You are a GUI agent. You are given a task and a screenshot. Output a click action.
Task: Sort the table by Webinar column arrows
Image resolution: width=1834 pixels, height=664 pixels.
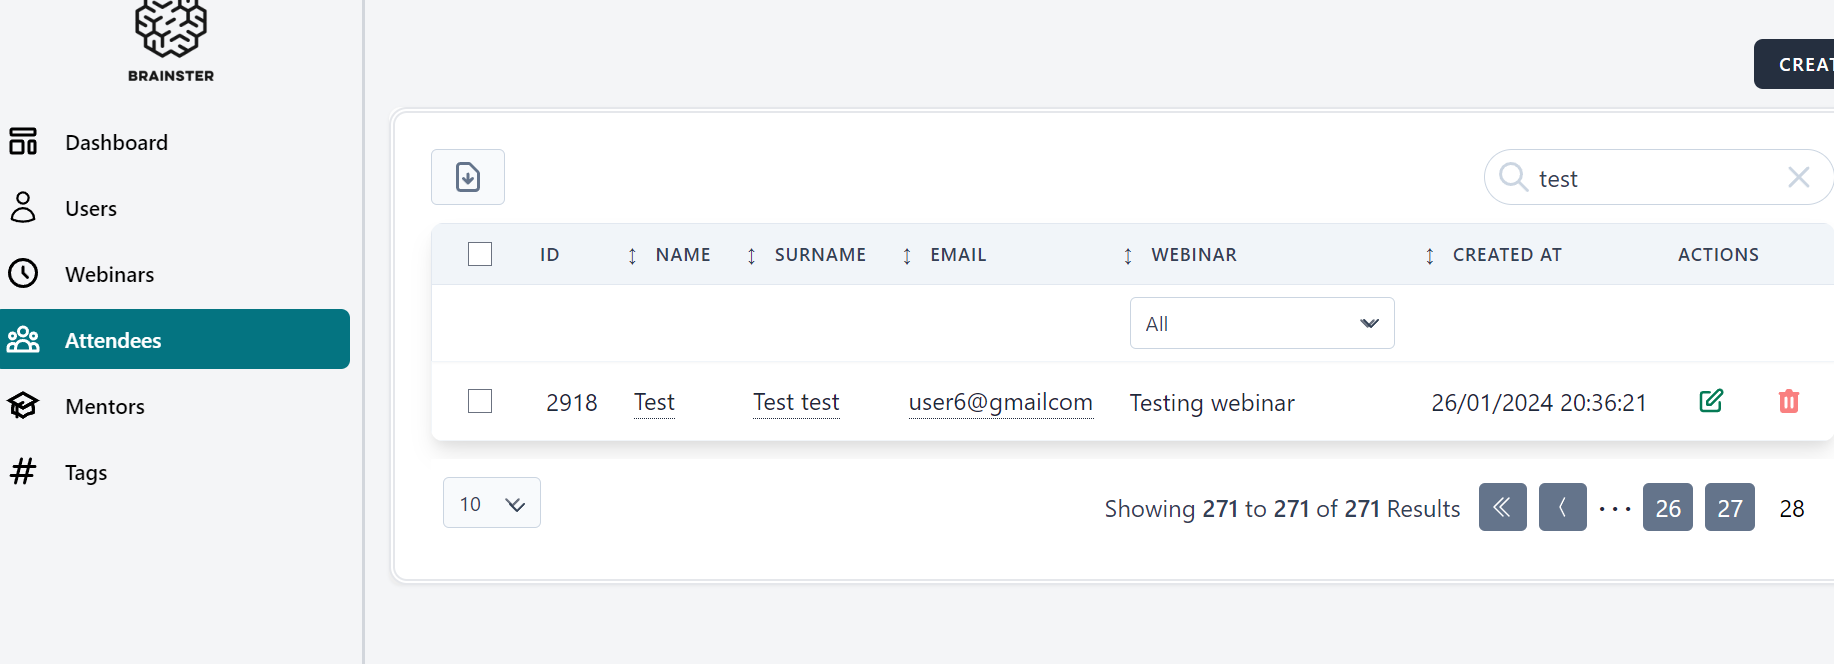pyautogui.click(x=1128, y=256)
